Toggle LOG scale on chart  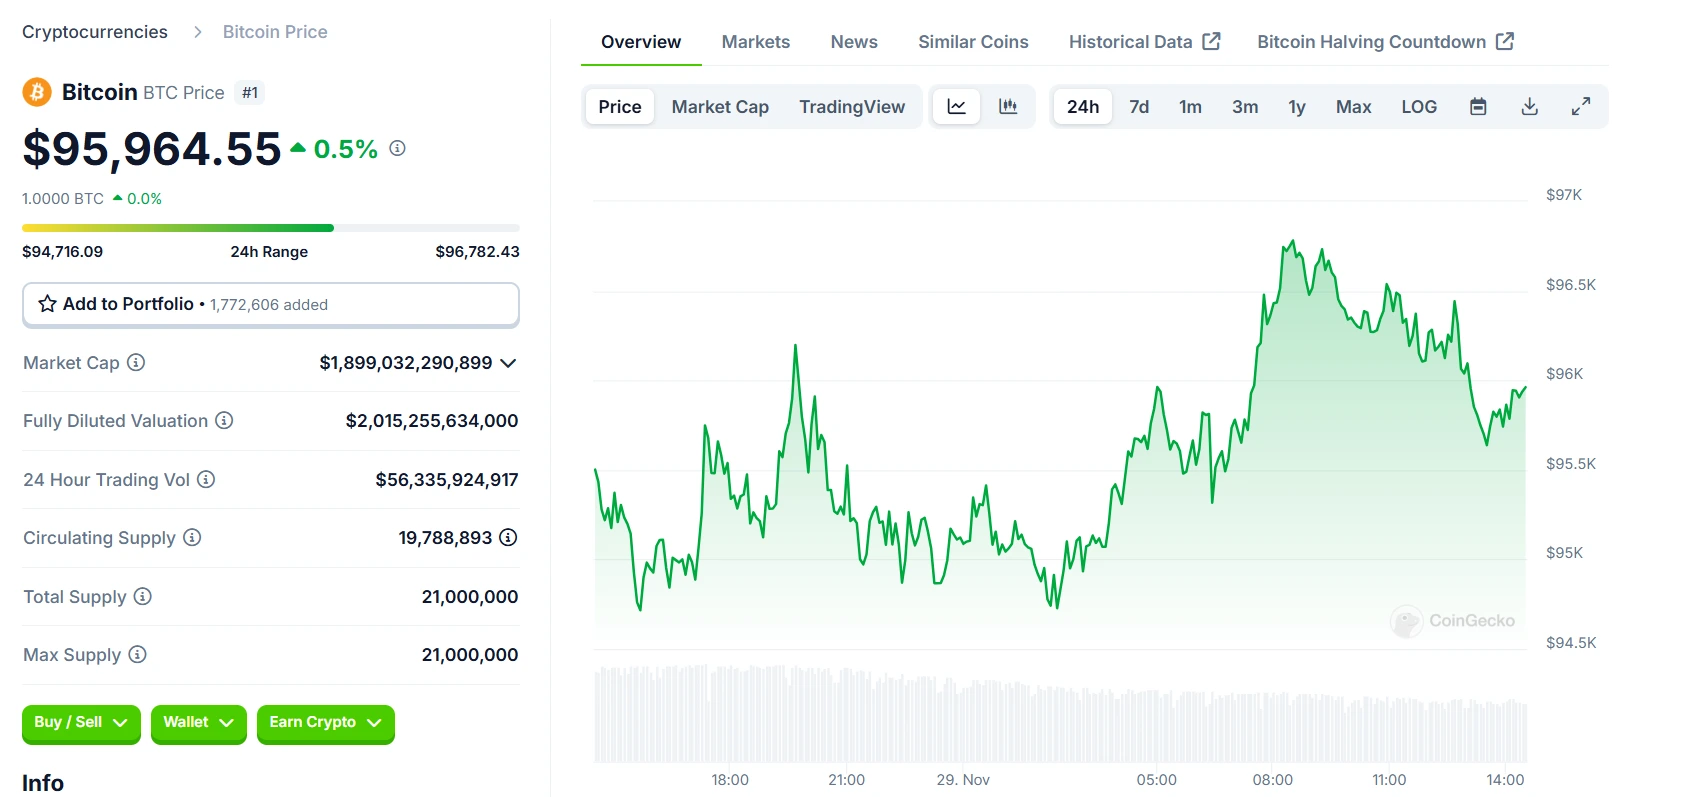click(x=1419, y=106)
